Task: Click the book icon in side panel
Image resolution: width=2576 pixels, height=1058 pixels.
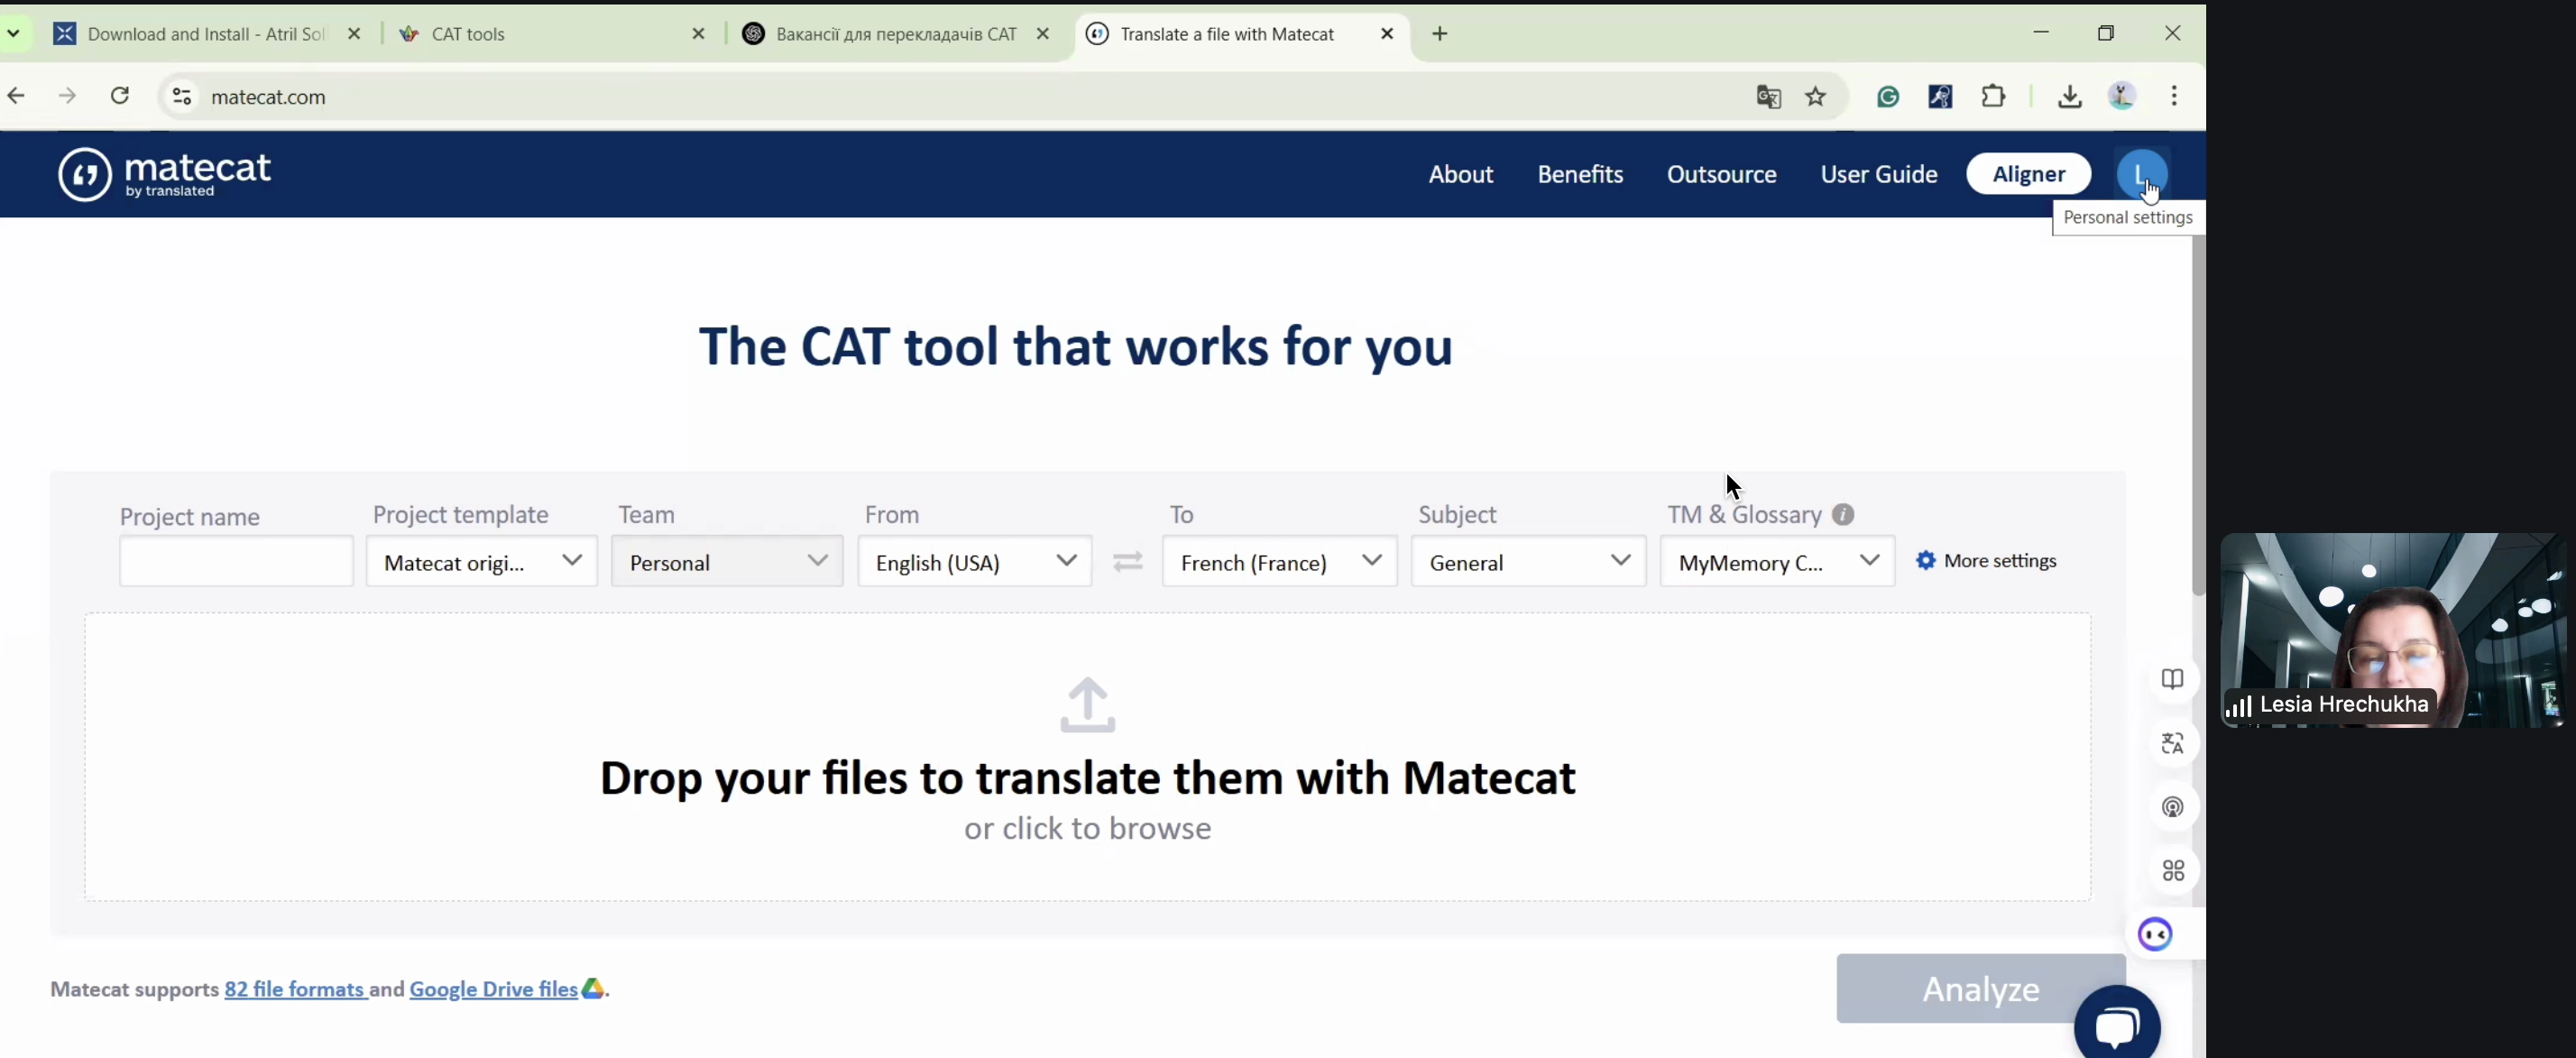Action: click(2172, 680)
